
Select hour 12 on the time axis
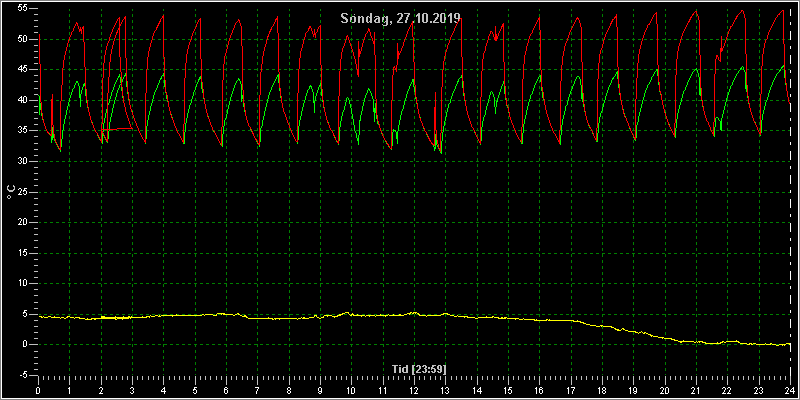click(x=414, y=389)
